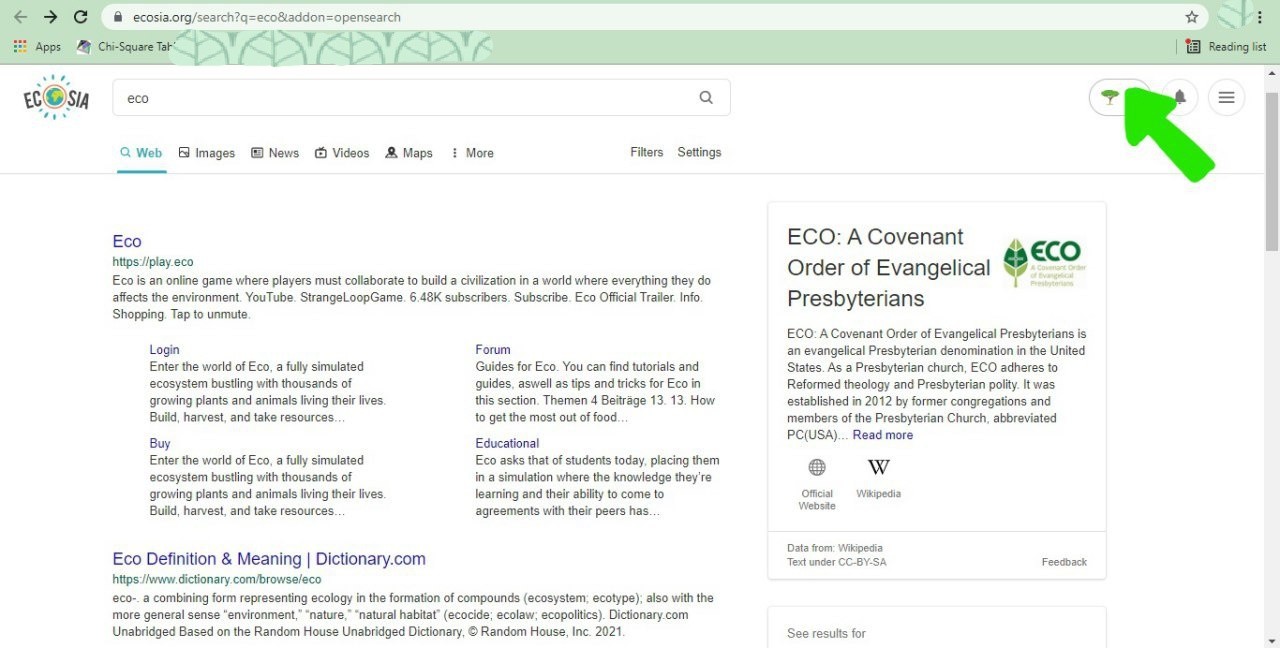Open the Buy sublink
1280x648 pixels.
[160, 443]
